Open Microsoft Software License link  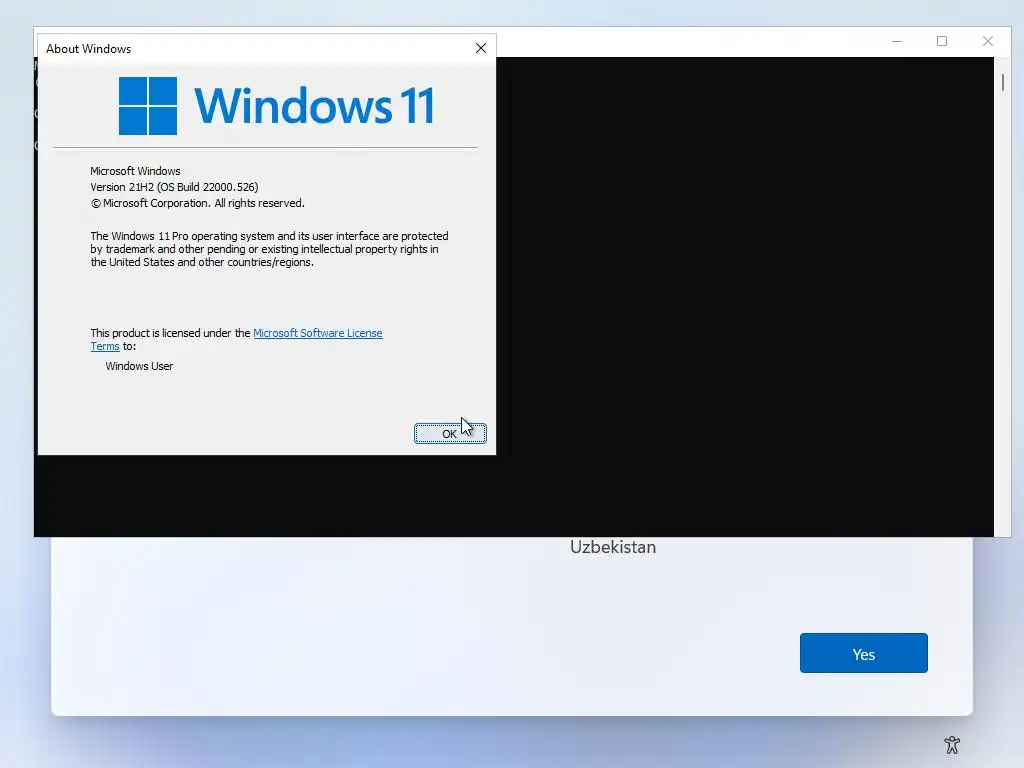(x=317, y=333)
